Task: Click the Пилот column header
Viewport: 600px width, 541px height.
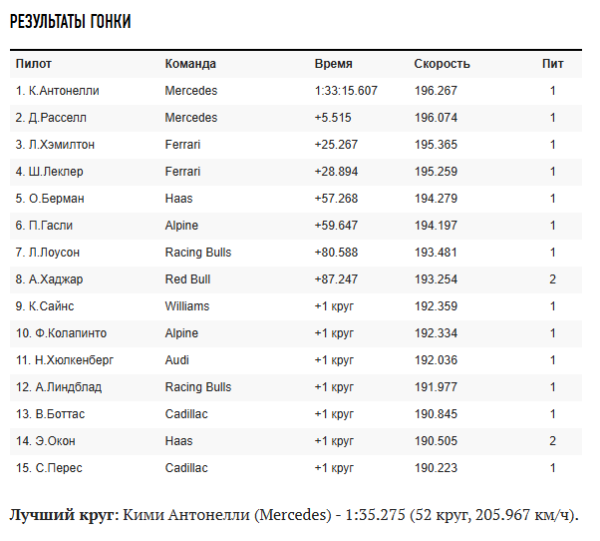Action: pyautogui.click(x=34, y=64)
